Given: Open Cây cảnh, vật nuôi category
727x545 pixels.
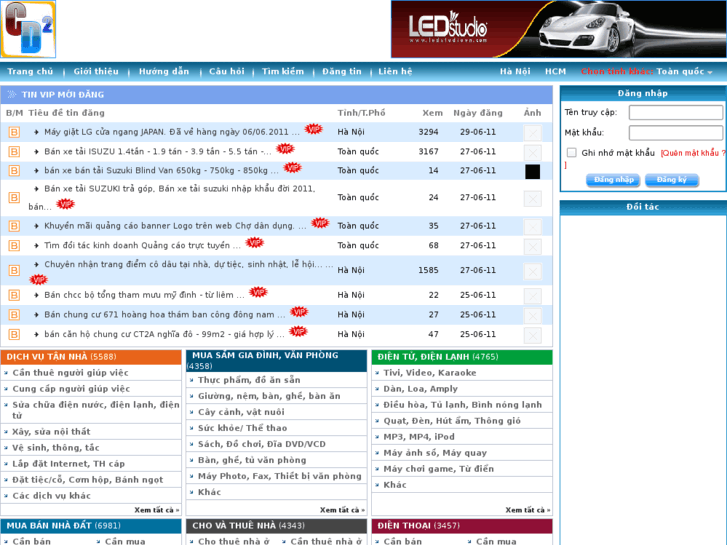Looking at the screenshot, I should 241,412.
